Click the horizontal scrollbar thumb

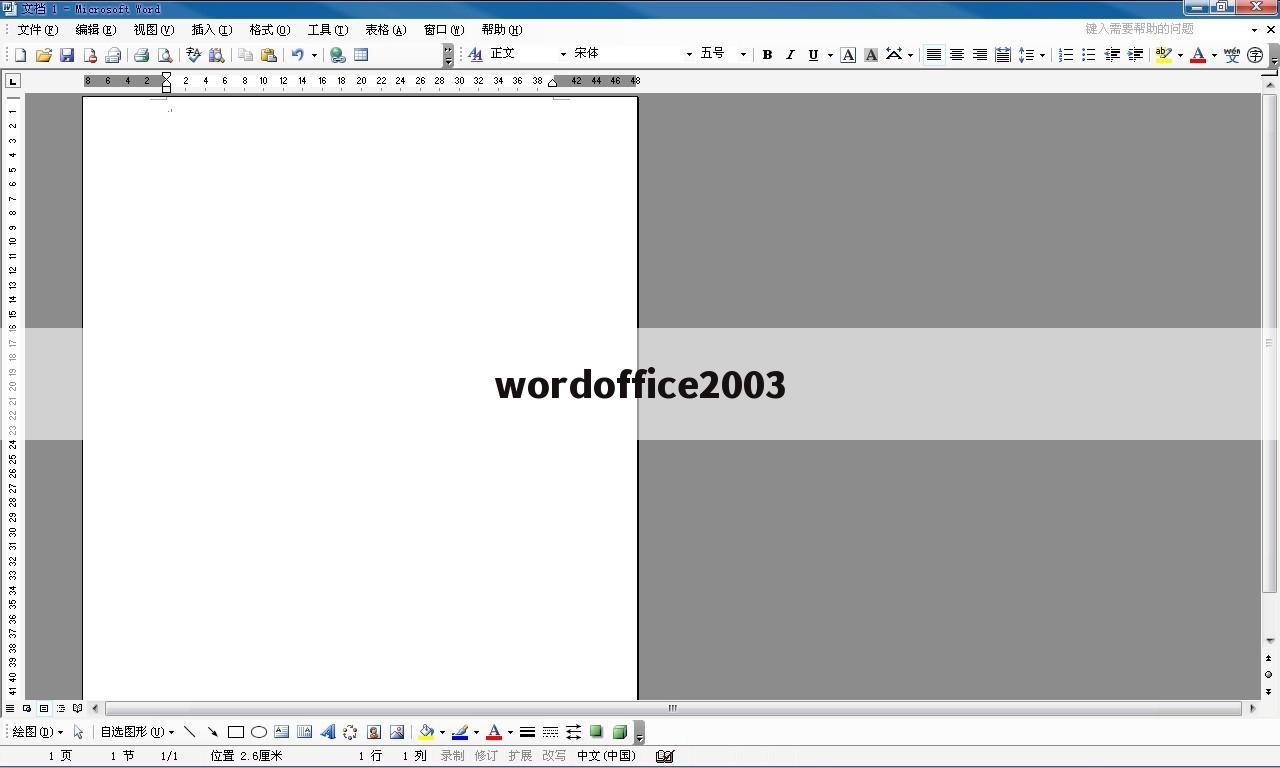click(673, 708)
